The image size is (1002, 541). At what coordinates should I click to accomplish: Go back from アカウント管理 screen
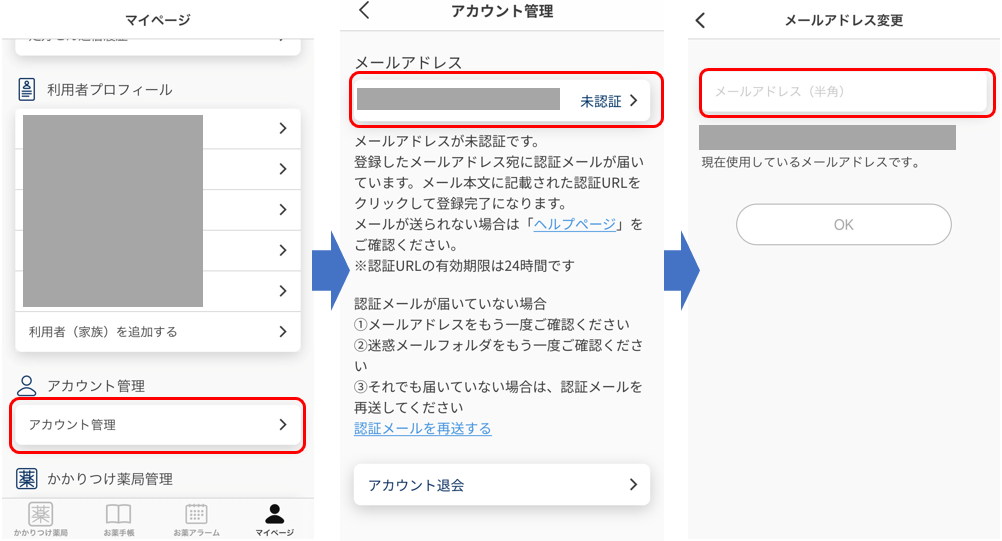(364, 10)
